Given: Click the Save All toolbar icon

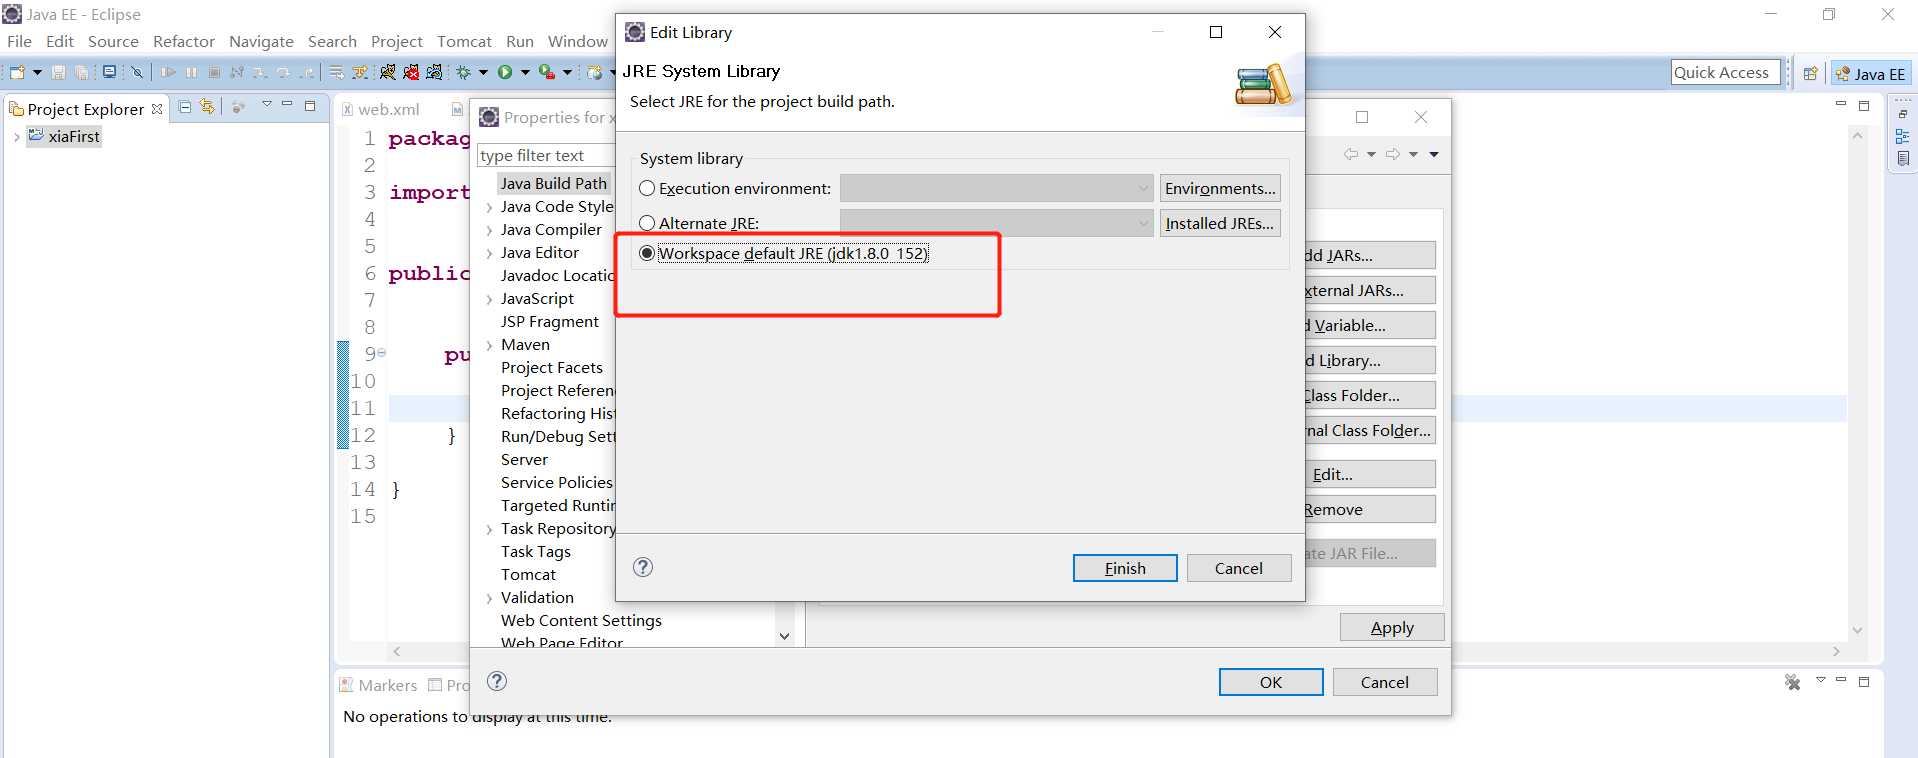Looking at the screenshot, I should point(82,72).
